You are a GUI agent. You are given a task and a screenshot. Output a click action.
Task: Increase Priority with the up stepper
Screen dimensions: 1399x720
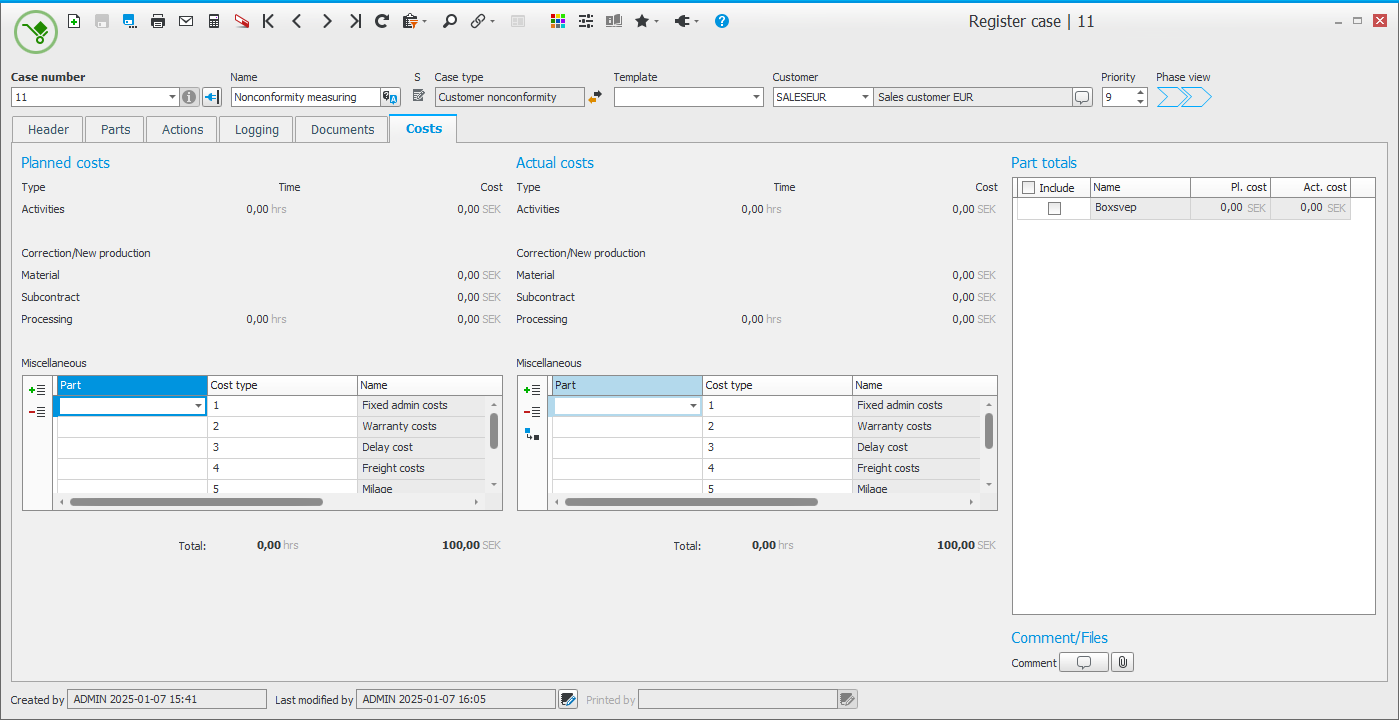(1140, 93)
